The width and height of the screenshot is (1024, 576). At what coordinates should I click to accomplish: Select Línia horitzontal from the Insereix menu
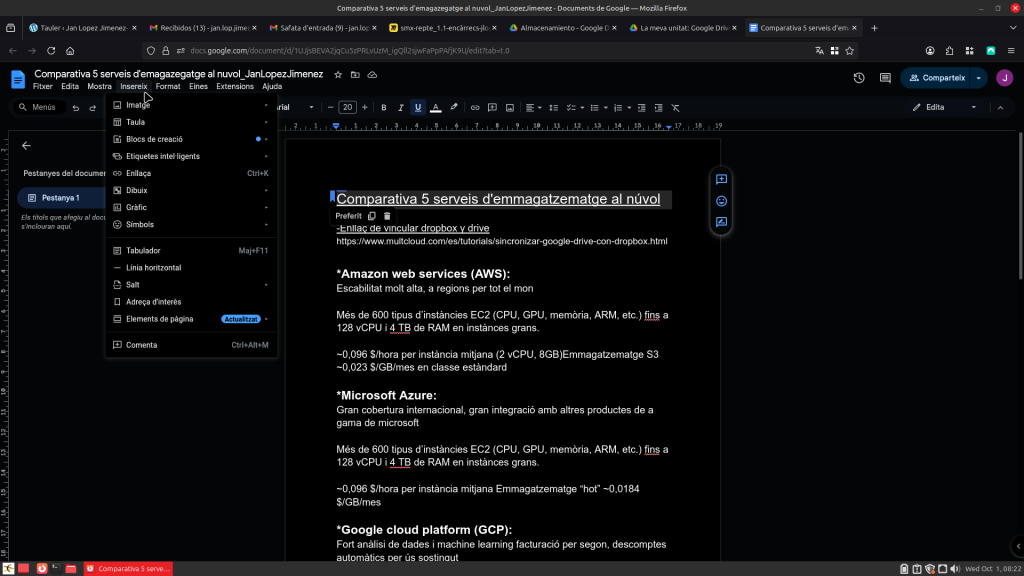pyautogui.click(x=153, y=268)
